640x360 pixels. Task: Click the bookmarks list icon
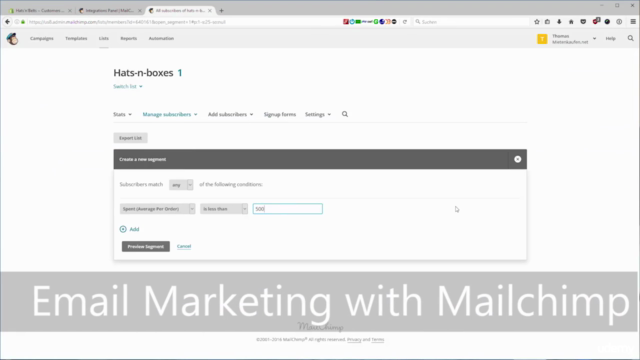(x=547, y=22)
